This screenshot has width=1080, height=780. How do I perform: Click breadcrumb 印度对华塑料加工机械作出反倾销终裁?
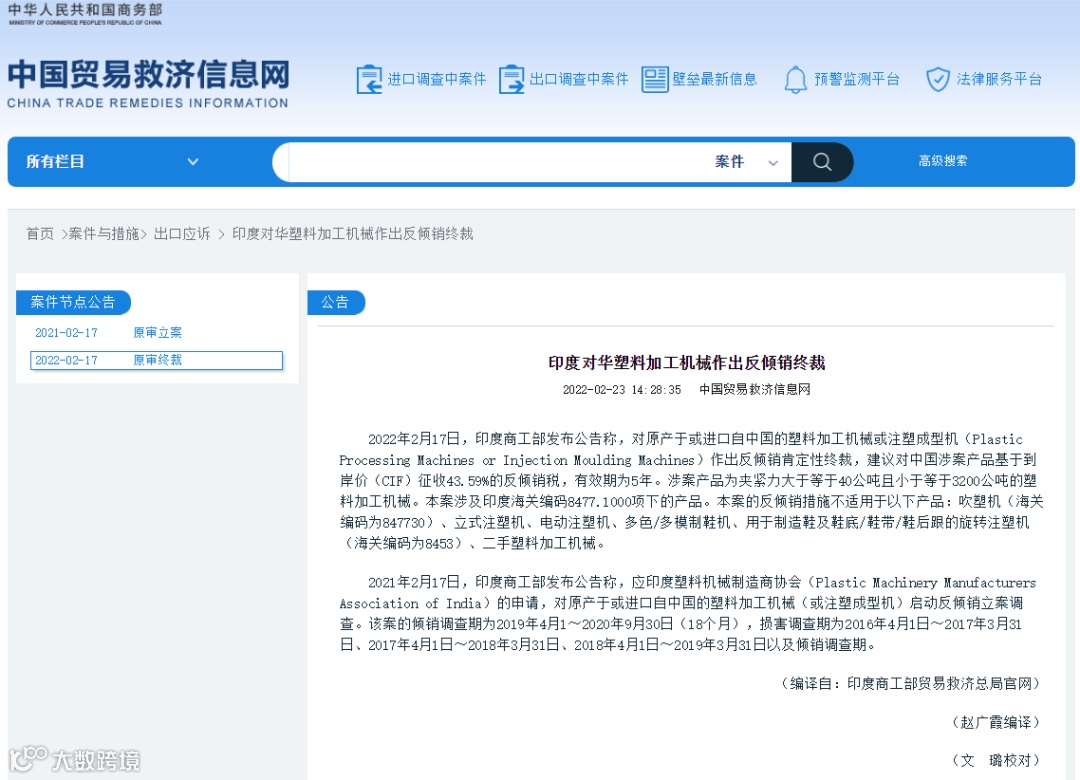353,234
